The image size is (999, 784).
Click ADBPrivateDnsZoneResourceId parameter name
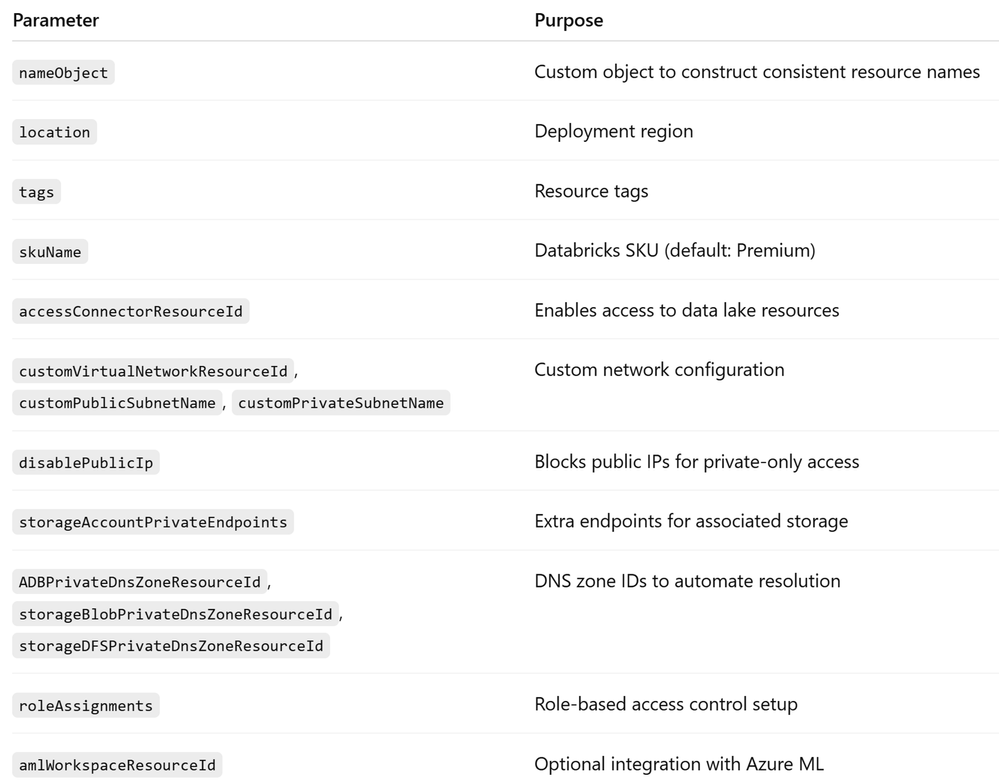pos(140,582)
